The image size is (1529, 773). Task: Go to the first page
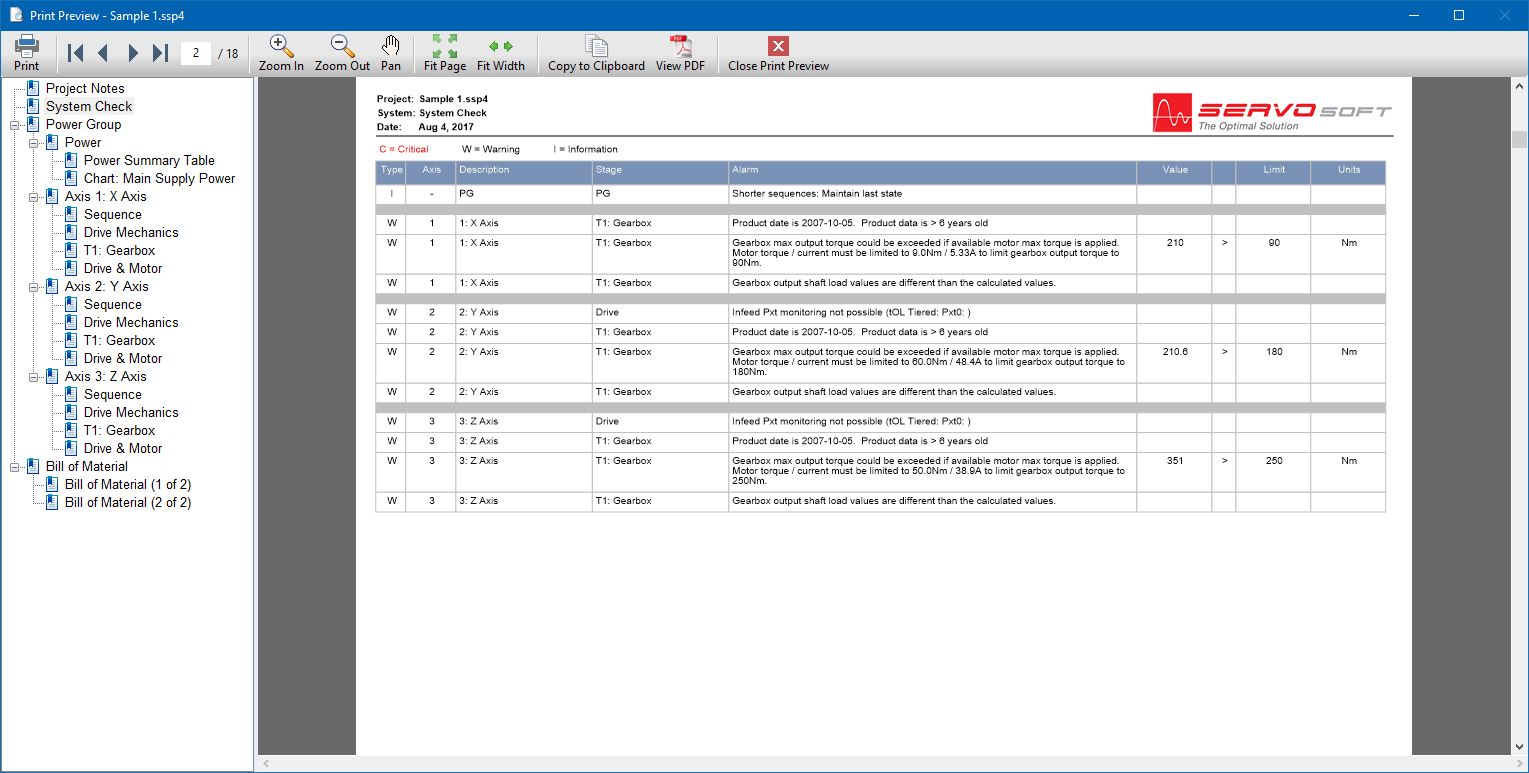coord(75,53)
